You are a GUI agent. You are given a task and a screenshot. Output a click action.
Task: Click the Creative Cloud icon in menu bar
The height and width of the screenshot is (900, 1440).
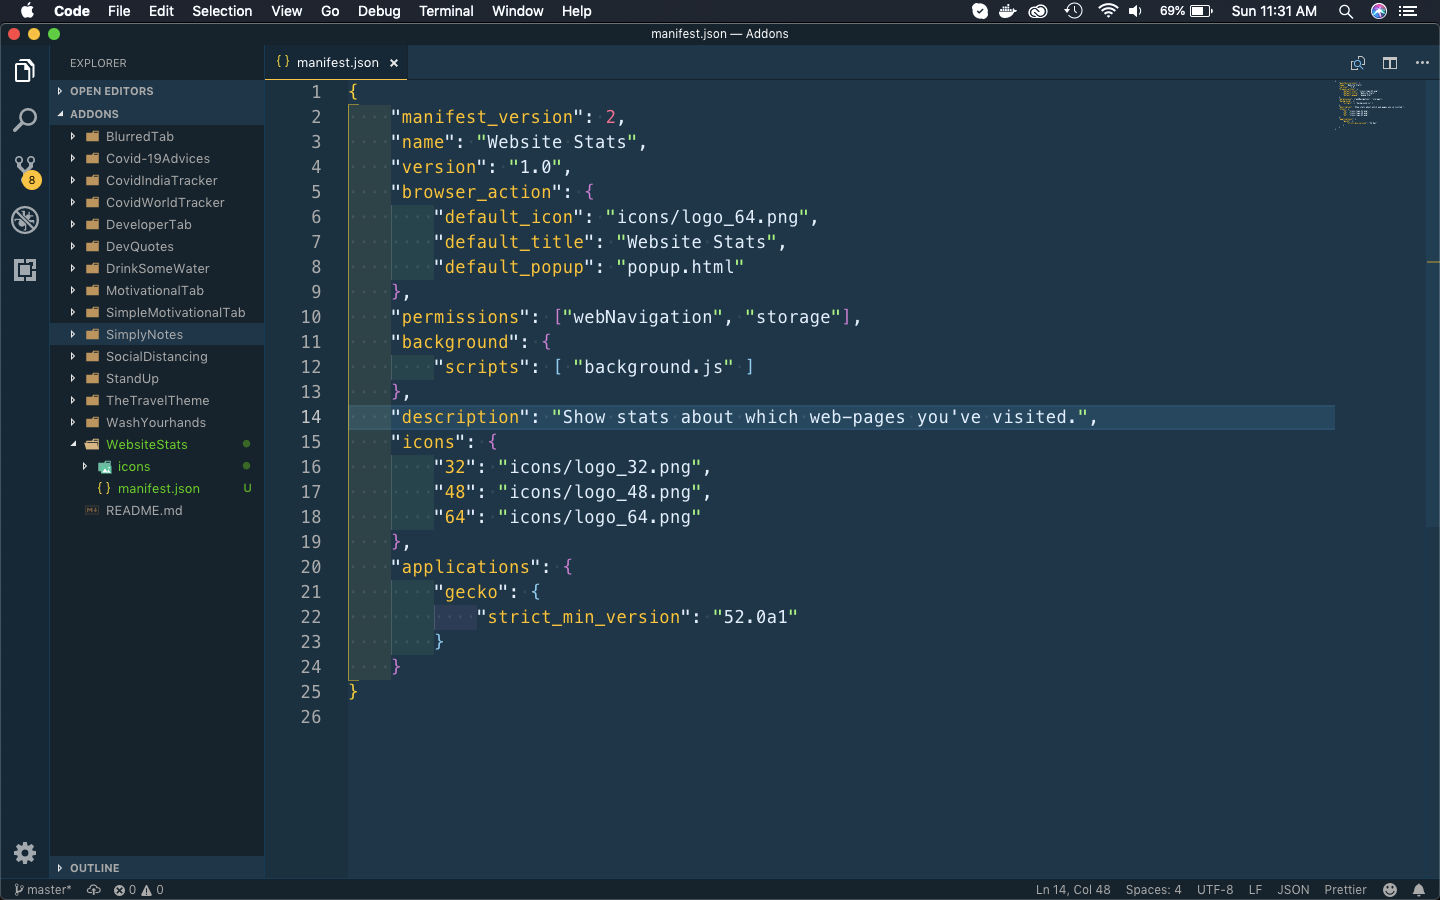pyautogui.click(x=1039, y=11)
